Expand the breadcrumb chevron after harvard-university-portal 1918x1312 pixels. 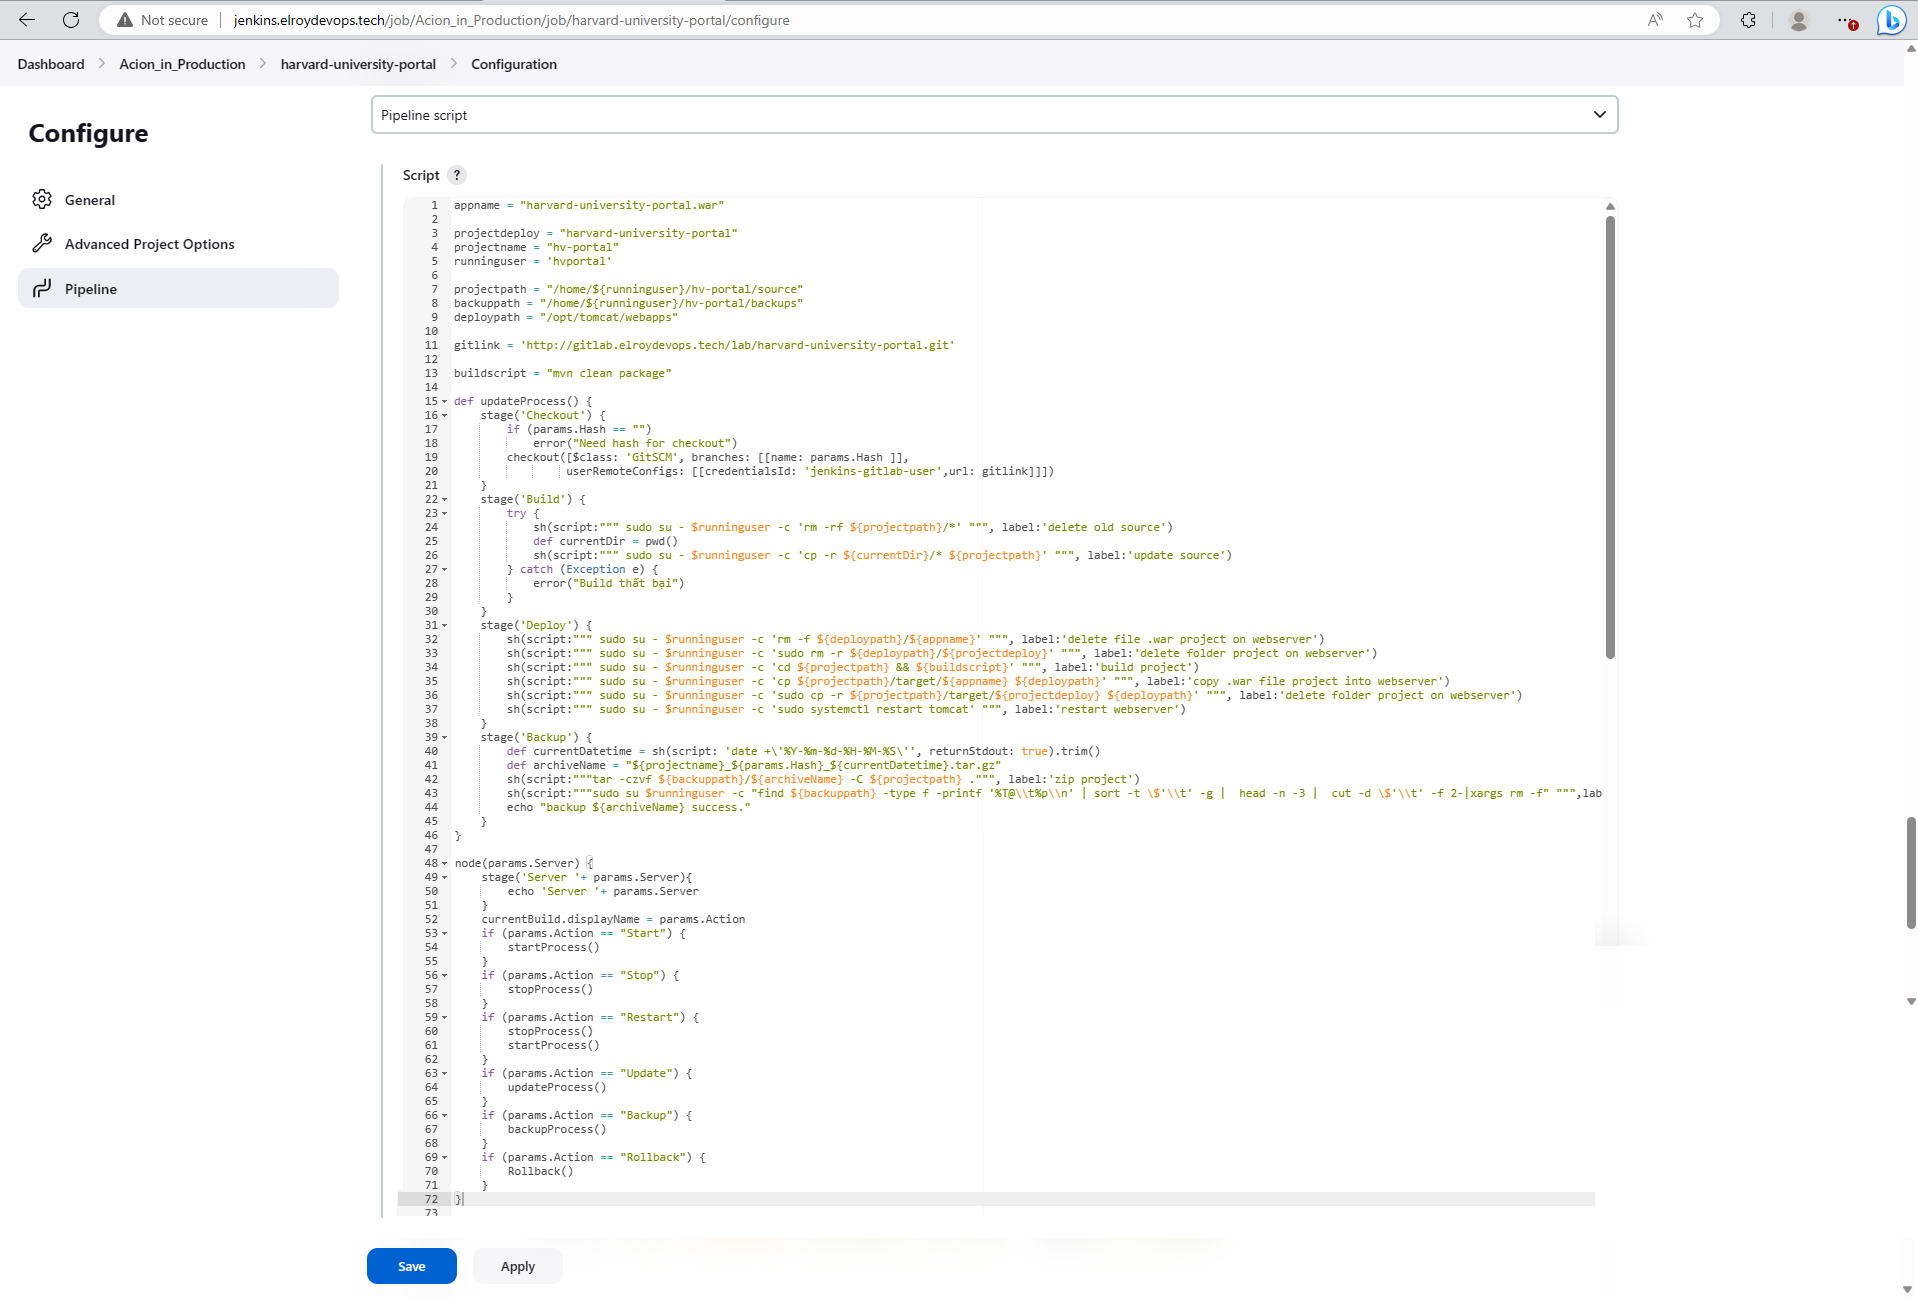tap(454, 64)
